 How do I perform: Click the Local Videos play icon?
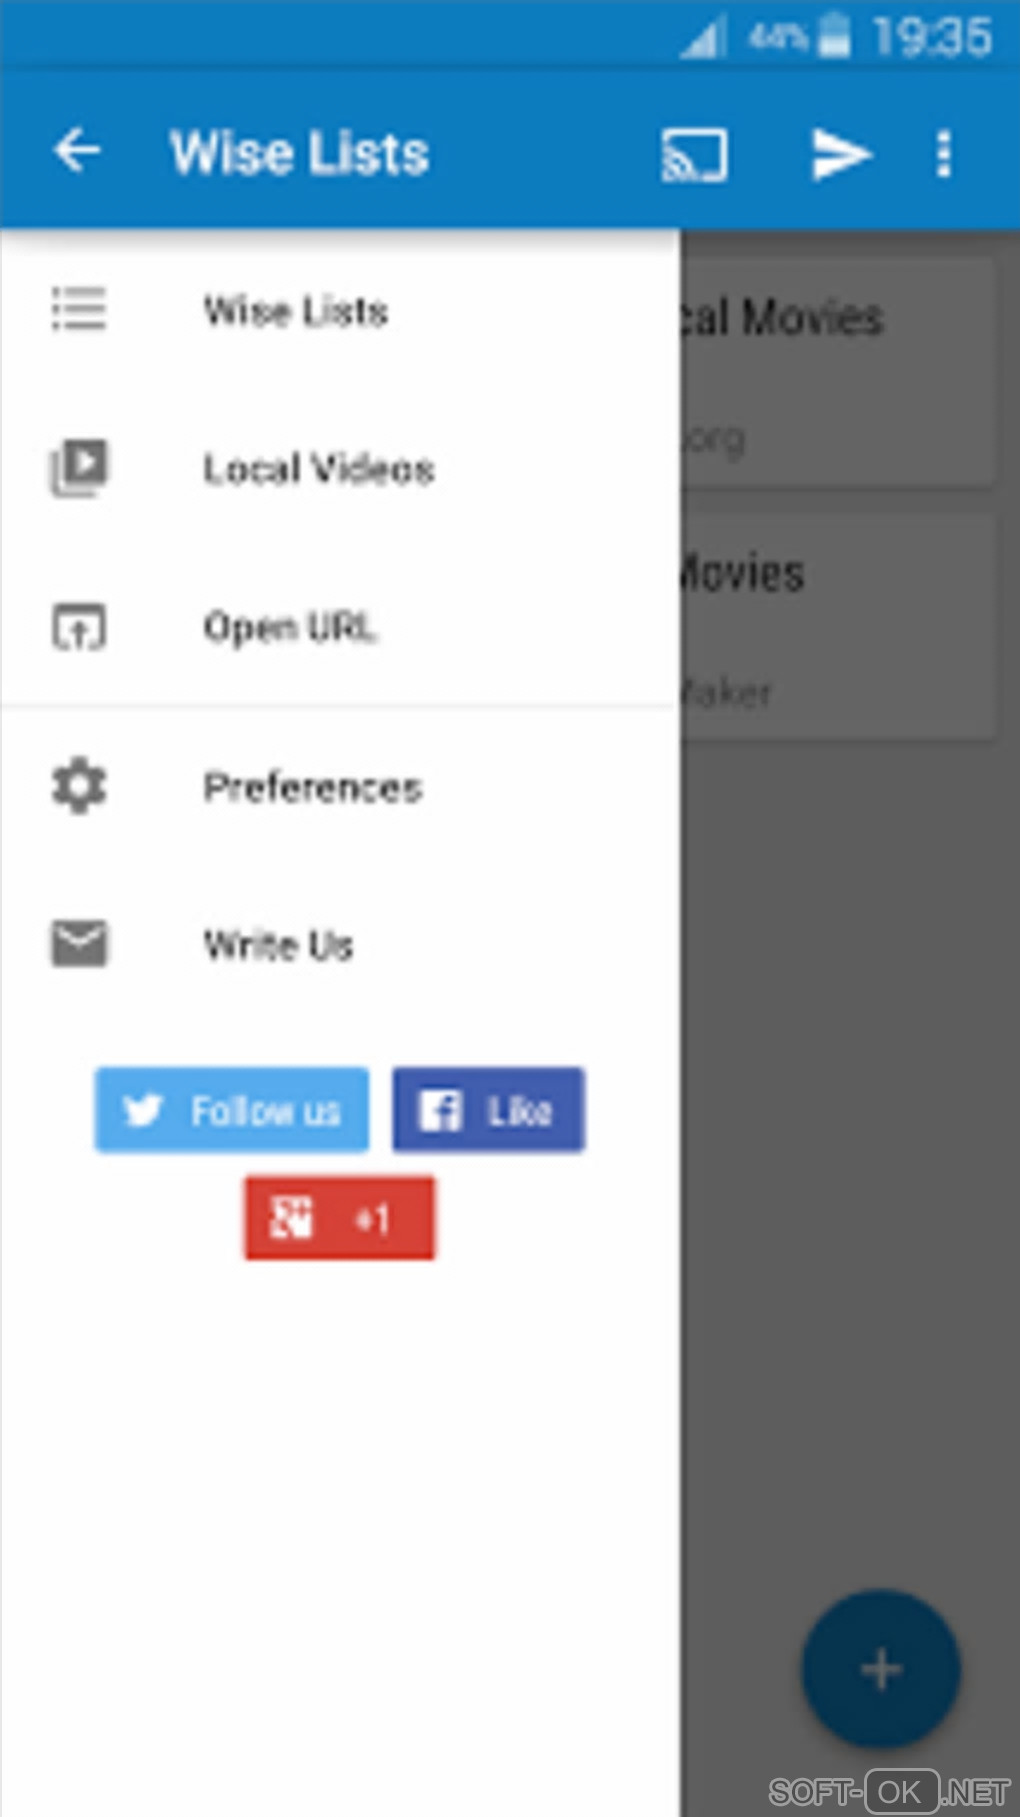point(79,467)
